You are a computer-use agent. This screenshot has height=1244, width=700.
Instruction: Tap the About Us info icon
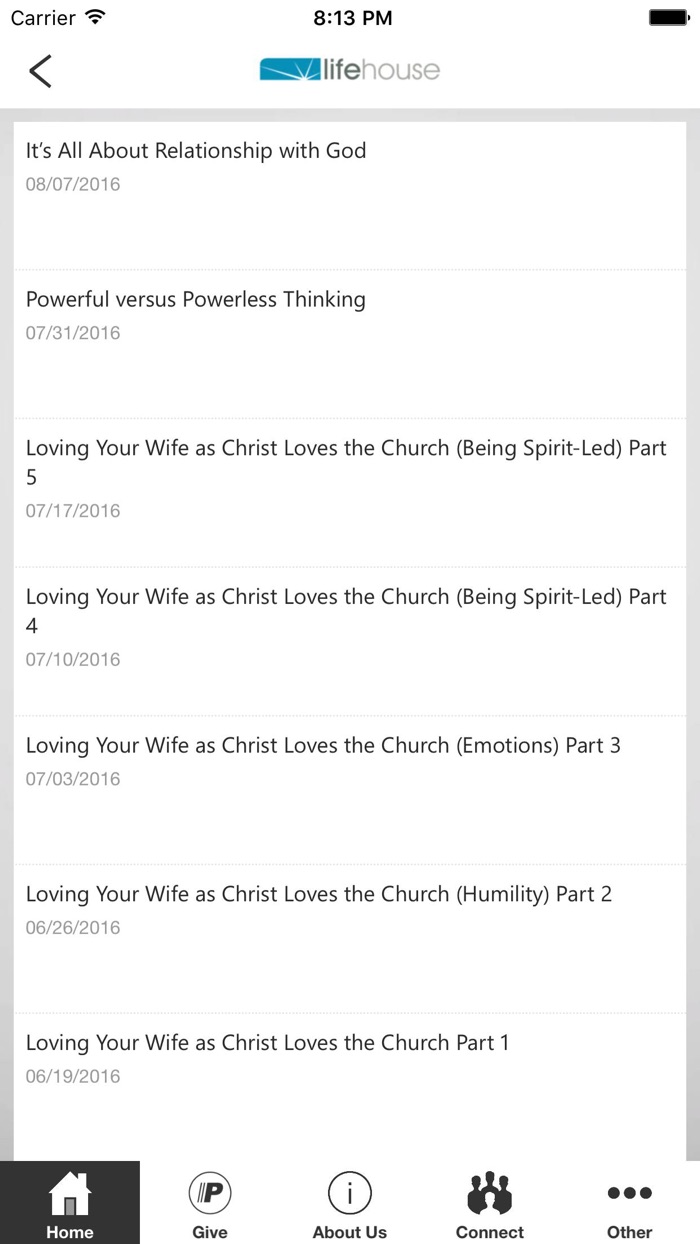pos(350,1192)
